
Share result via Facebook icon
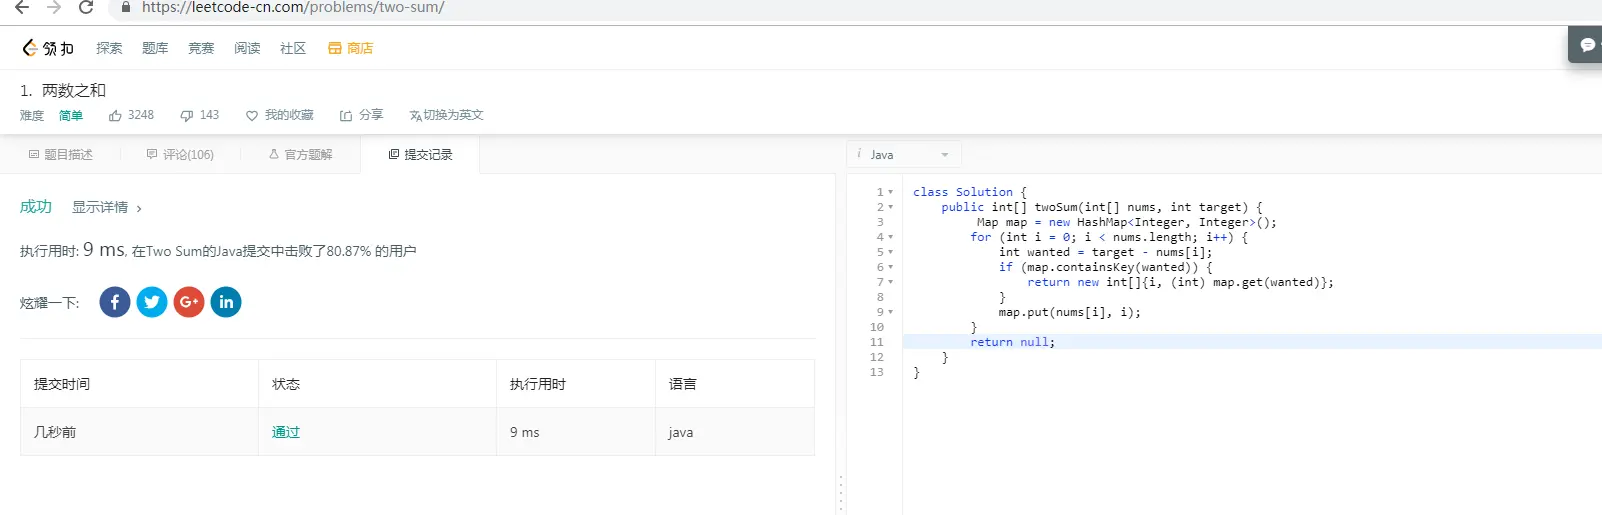115,302
